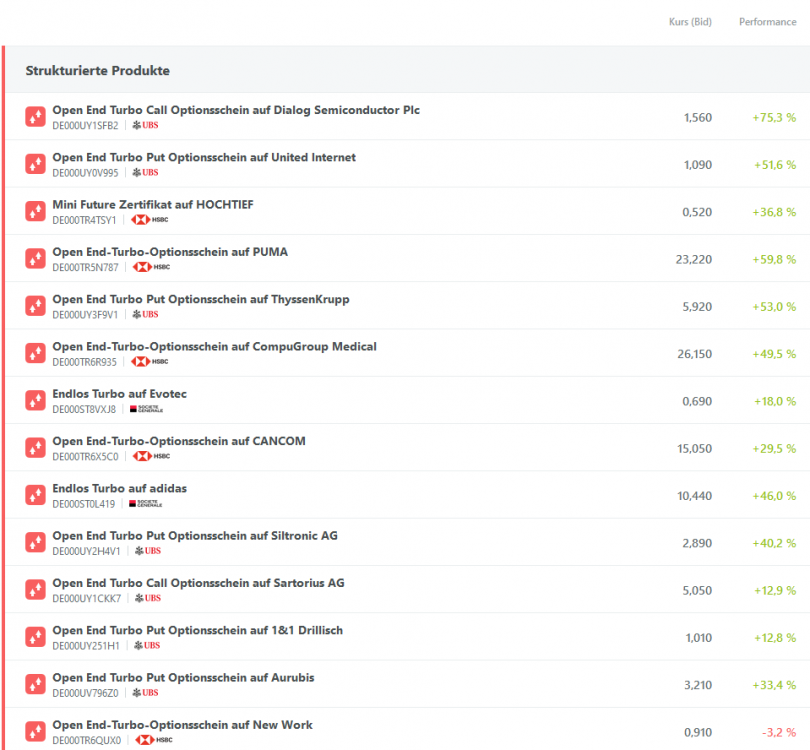Select ISIN DE000UY0V995

[x=85, y=173]
